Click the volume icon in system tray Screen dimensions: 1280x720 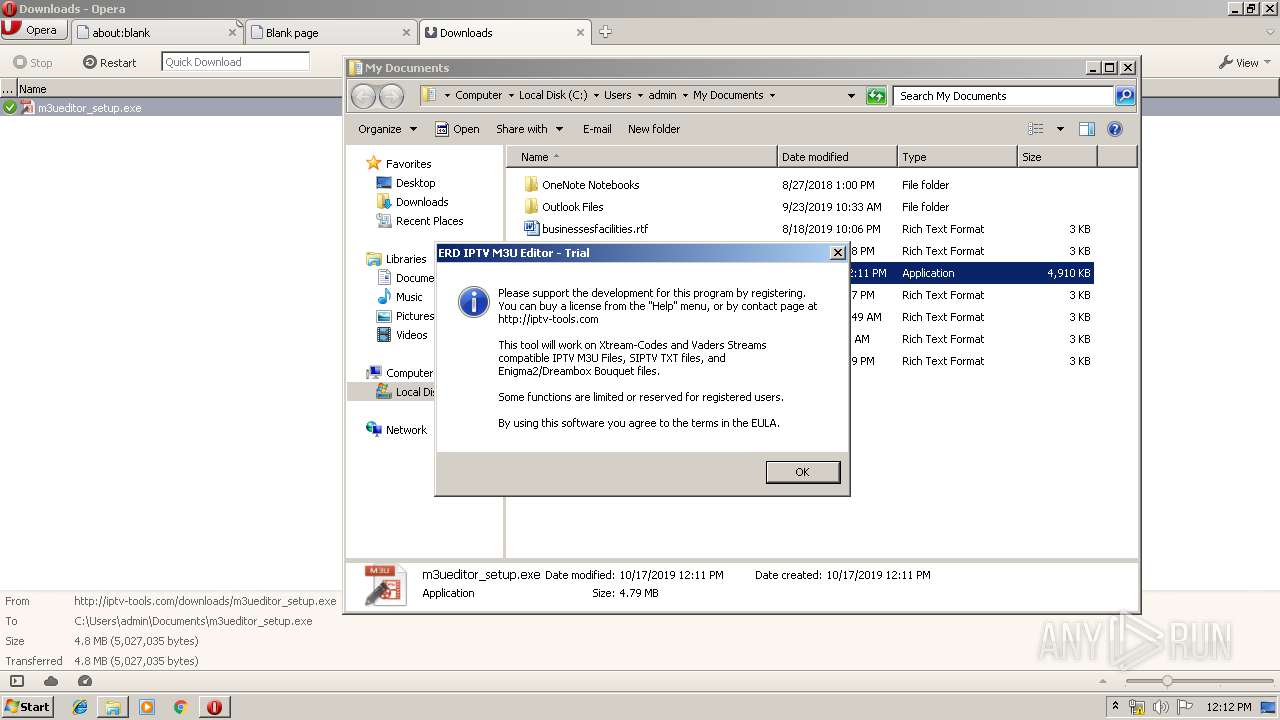click(x=1160, y=707)
